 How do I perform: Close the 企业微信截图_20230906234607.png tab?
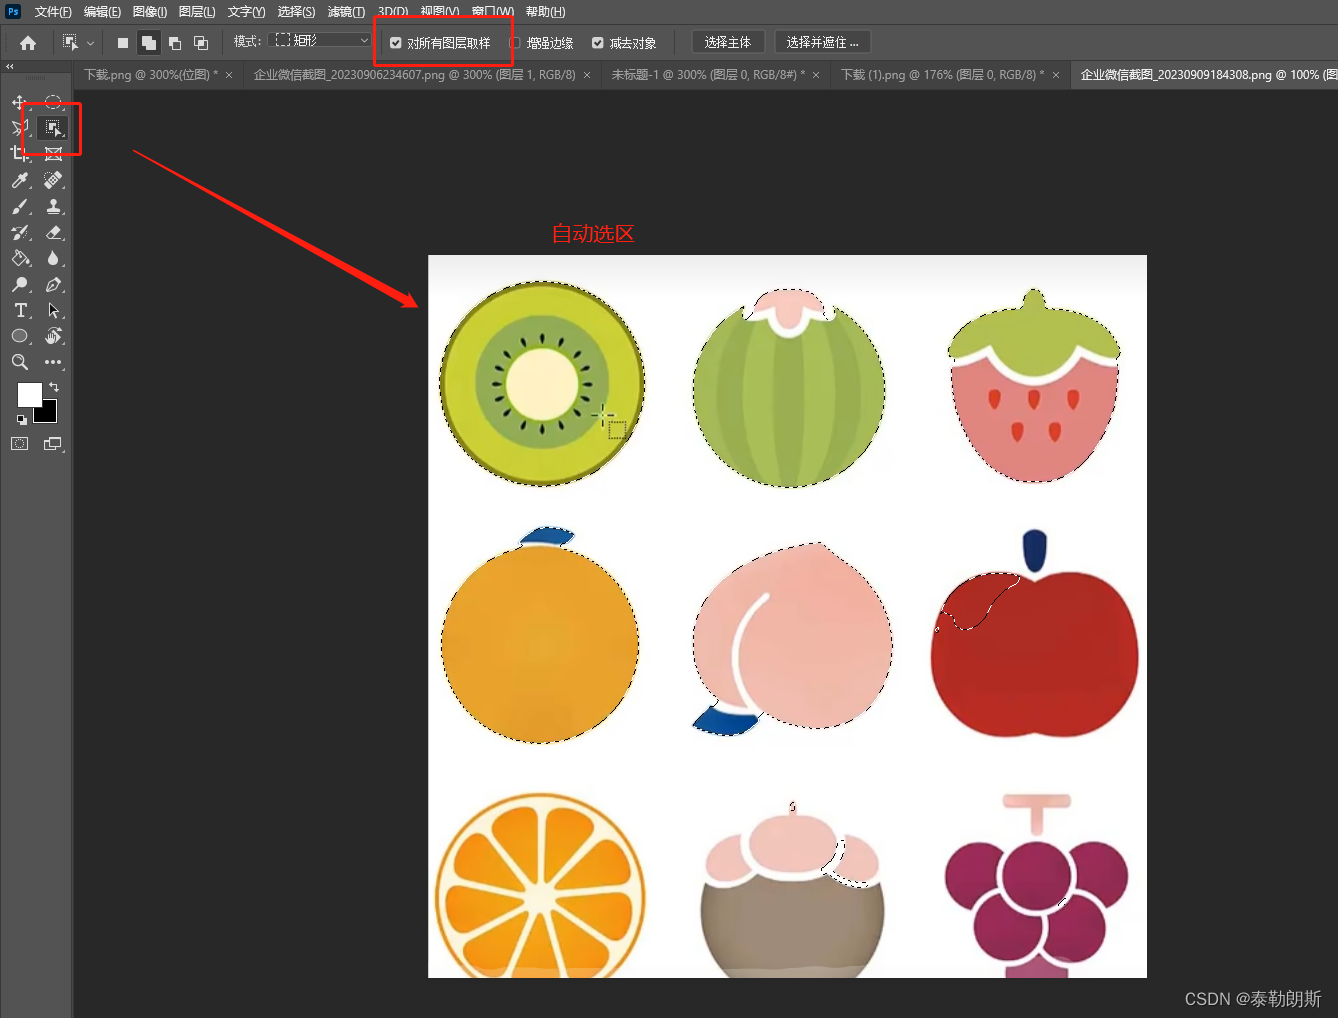(x=587, y=75)
